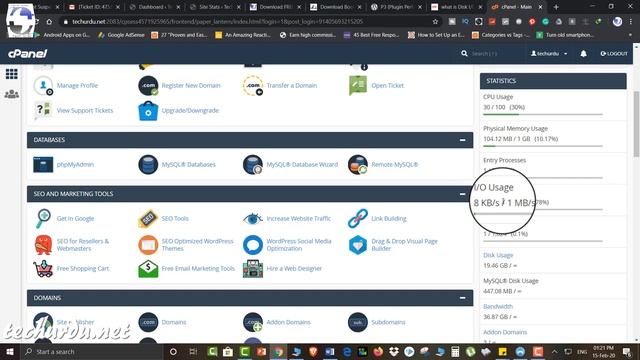The height and width of the screenshot is (360, 640).
Task: Launch the phpMyAdmin icon
Action: coord(43,164)
